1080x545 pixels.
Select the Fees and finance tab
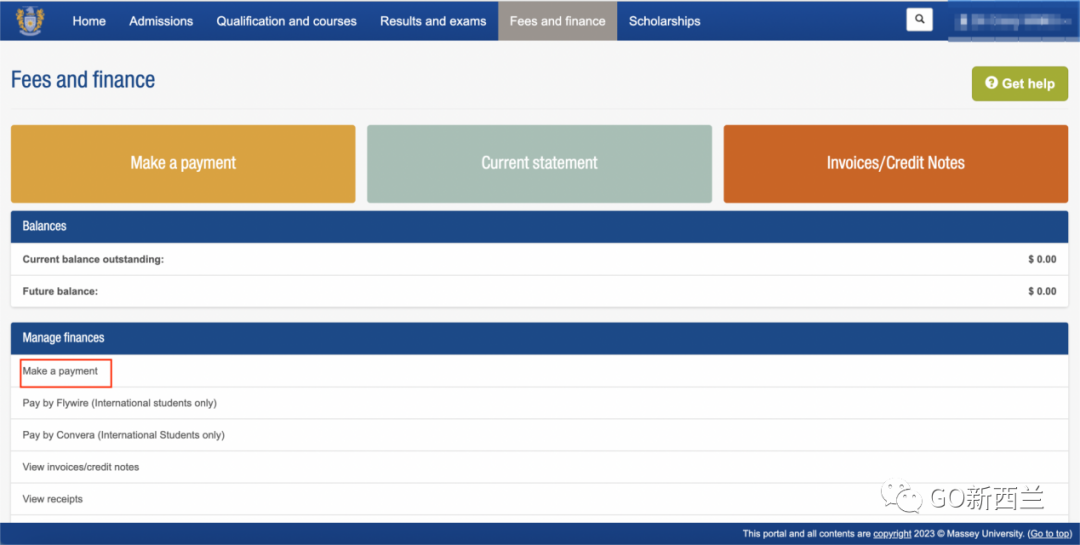coord(557,21)
